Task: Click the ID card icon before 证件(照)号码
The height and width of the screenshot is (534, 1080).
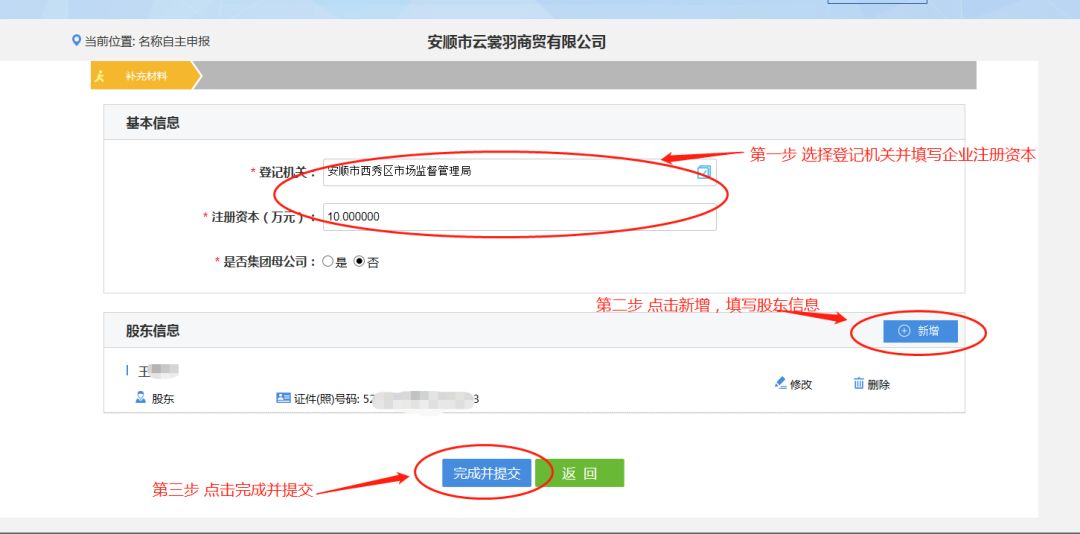Action: [x=283, y=398]
